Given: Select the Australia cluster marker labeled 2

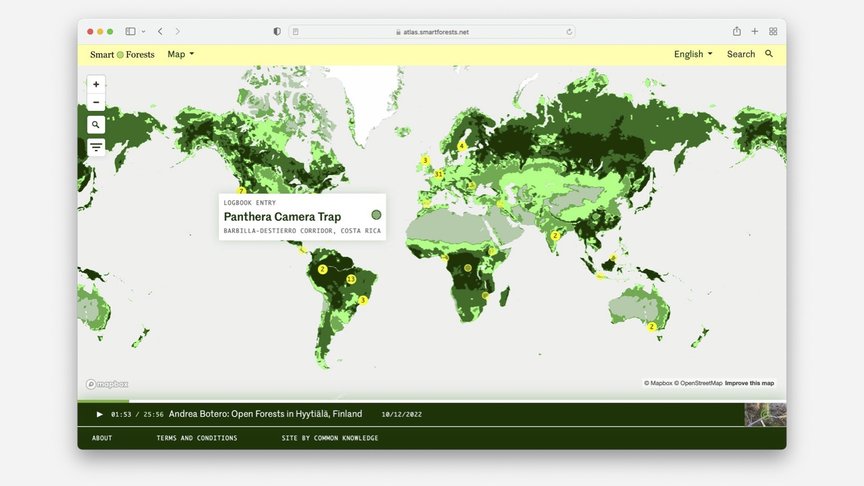Looking at the screenshot, I should [651, 326].
